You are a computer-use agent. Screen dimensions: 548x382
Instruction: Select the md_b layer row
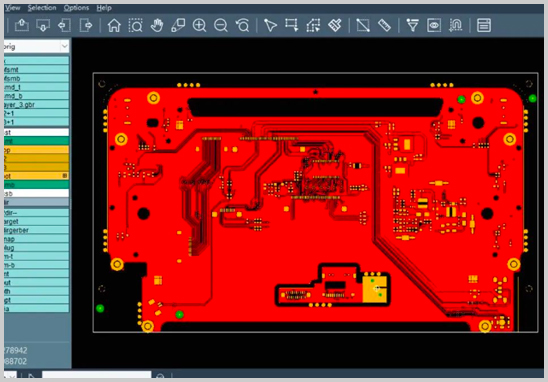coord(36,96)
